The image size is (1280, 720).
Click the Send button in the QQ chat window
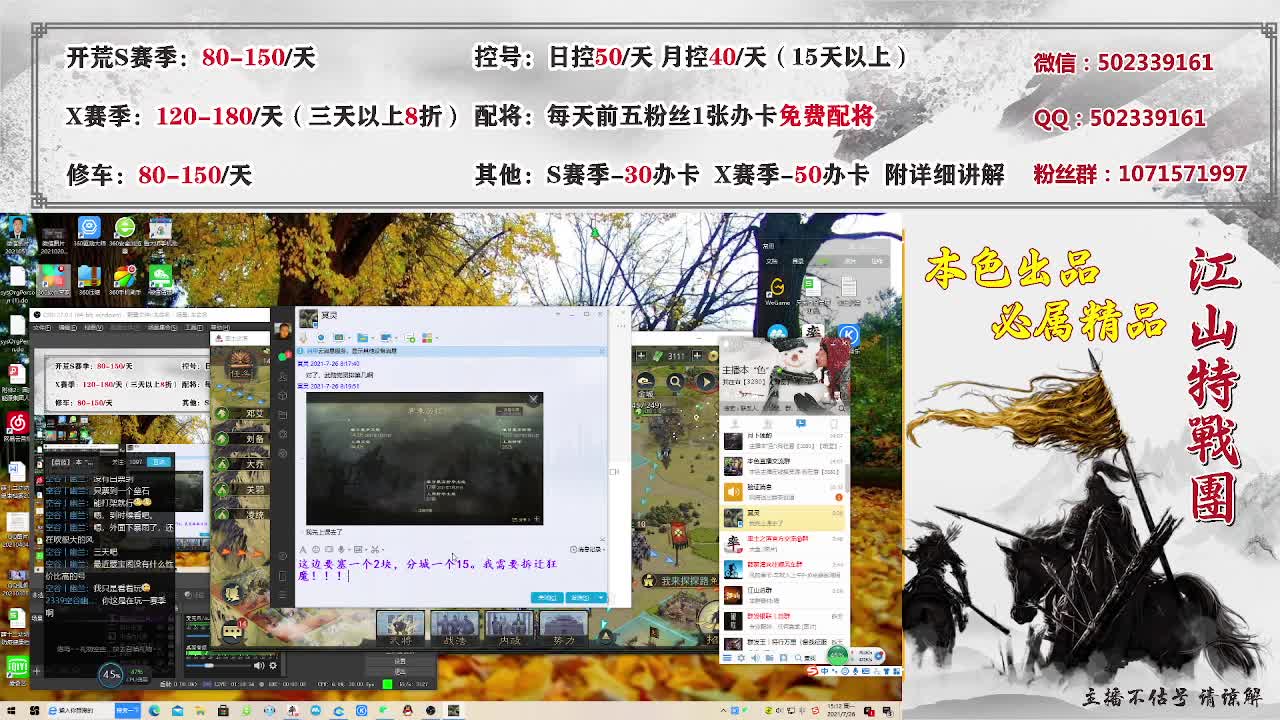[x=582, y=598]
